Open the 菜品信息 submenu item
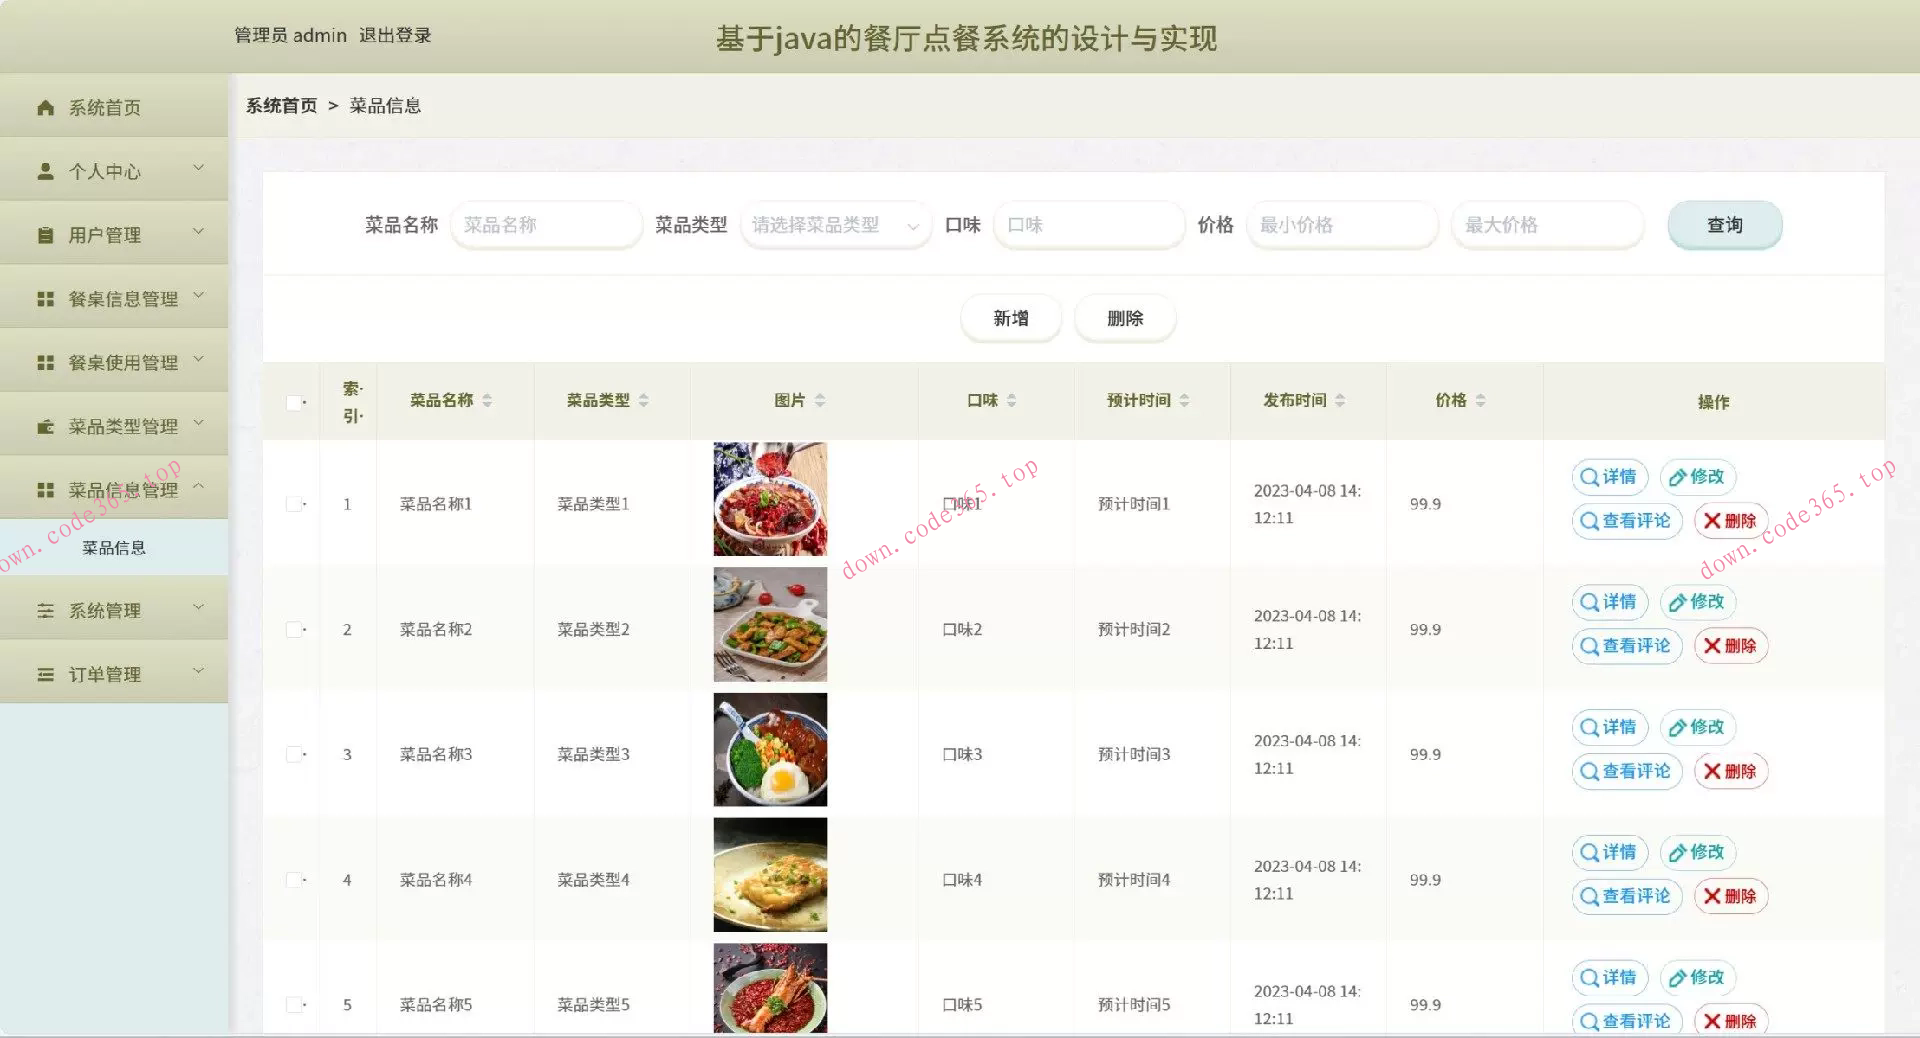The image size is (1920, 1038). pos(113,547)
